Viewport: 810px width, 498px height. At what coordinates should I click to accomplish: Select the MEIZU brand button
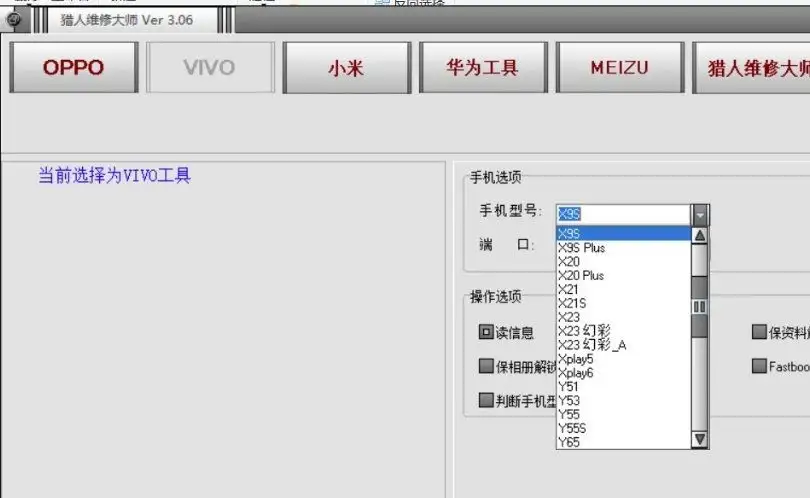620,68
